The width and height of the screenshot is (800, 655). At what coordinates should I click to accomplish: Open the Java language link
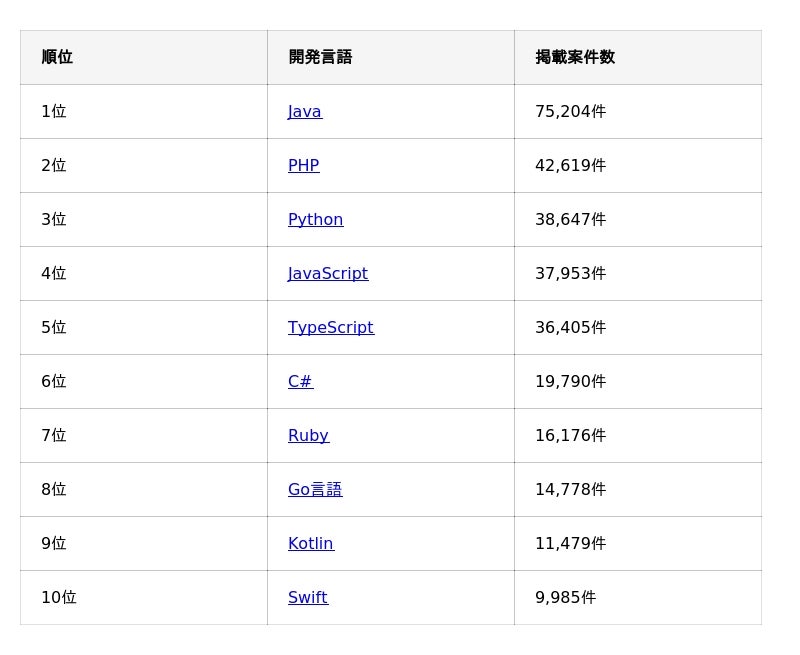point(304,112)
